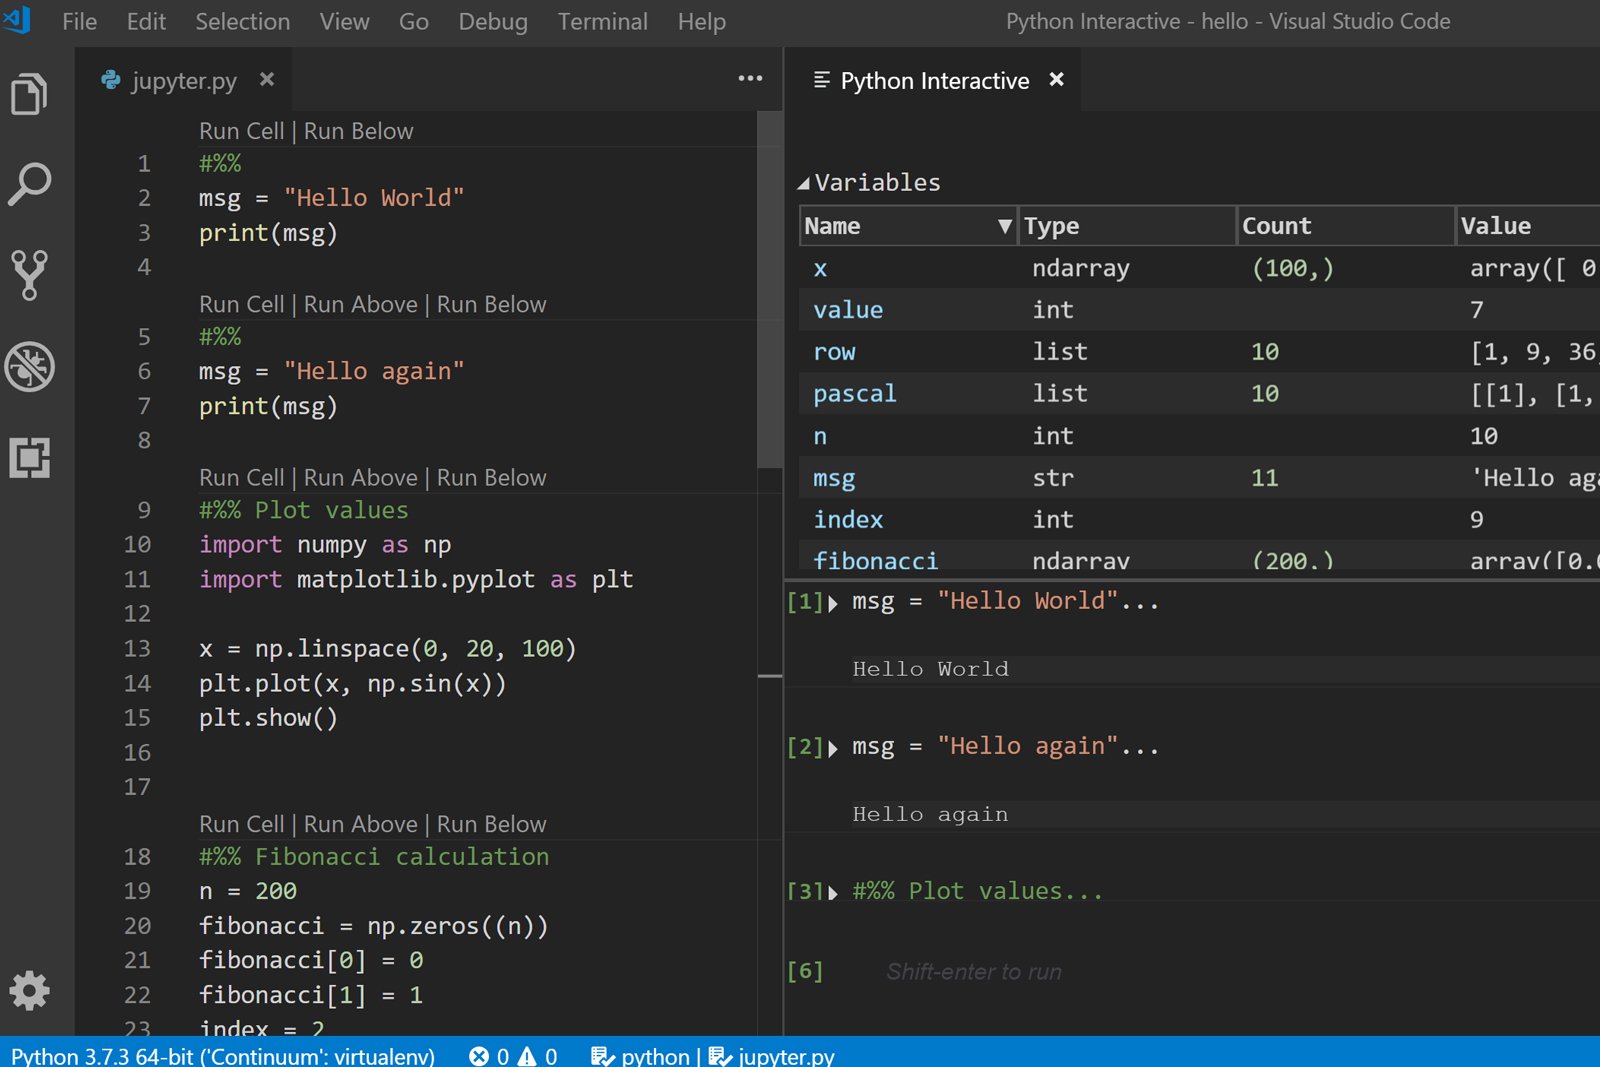1600x1067 pixels.
Task: Select the Python 3.7.3 64-bit interpreter status
Action: click(x=223, y=1056)
